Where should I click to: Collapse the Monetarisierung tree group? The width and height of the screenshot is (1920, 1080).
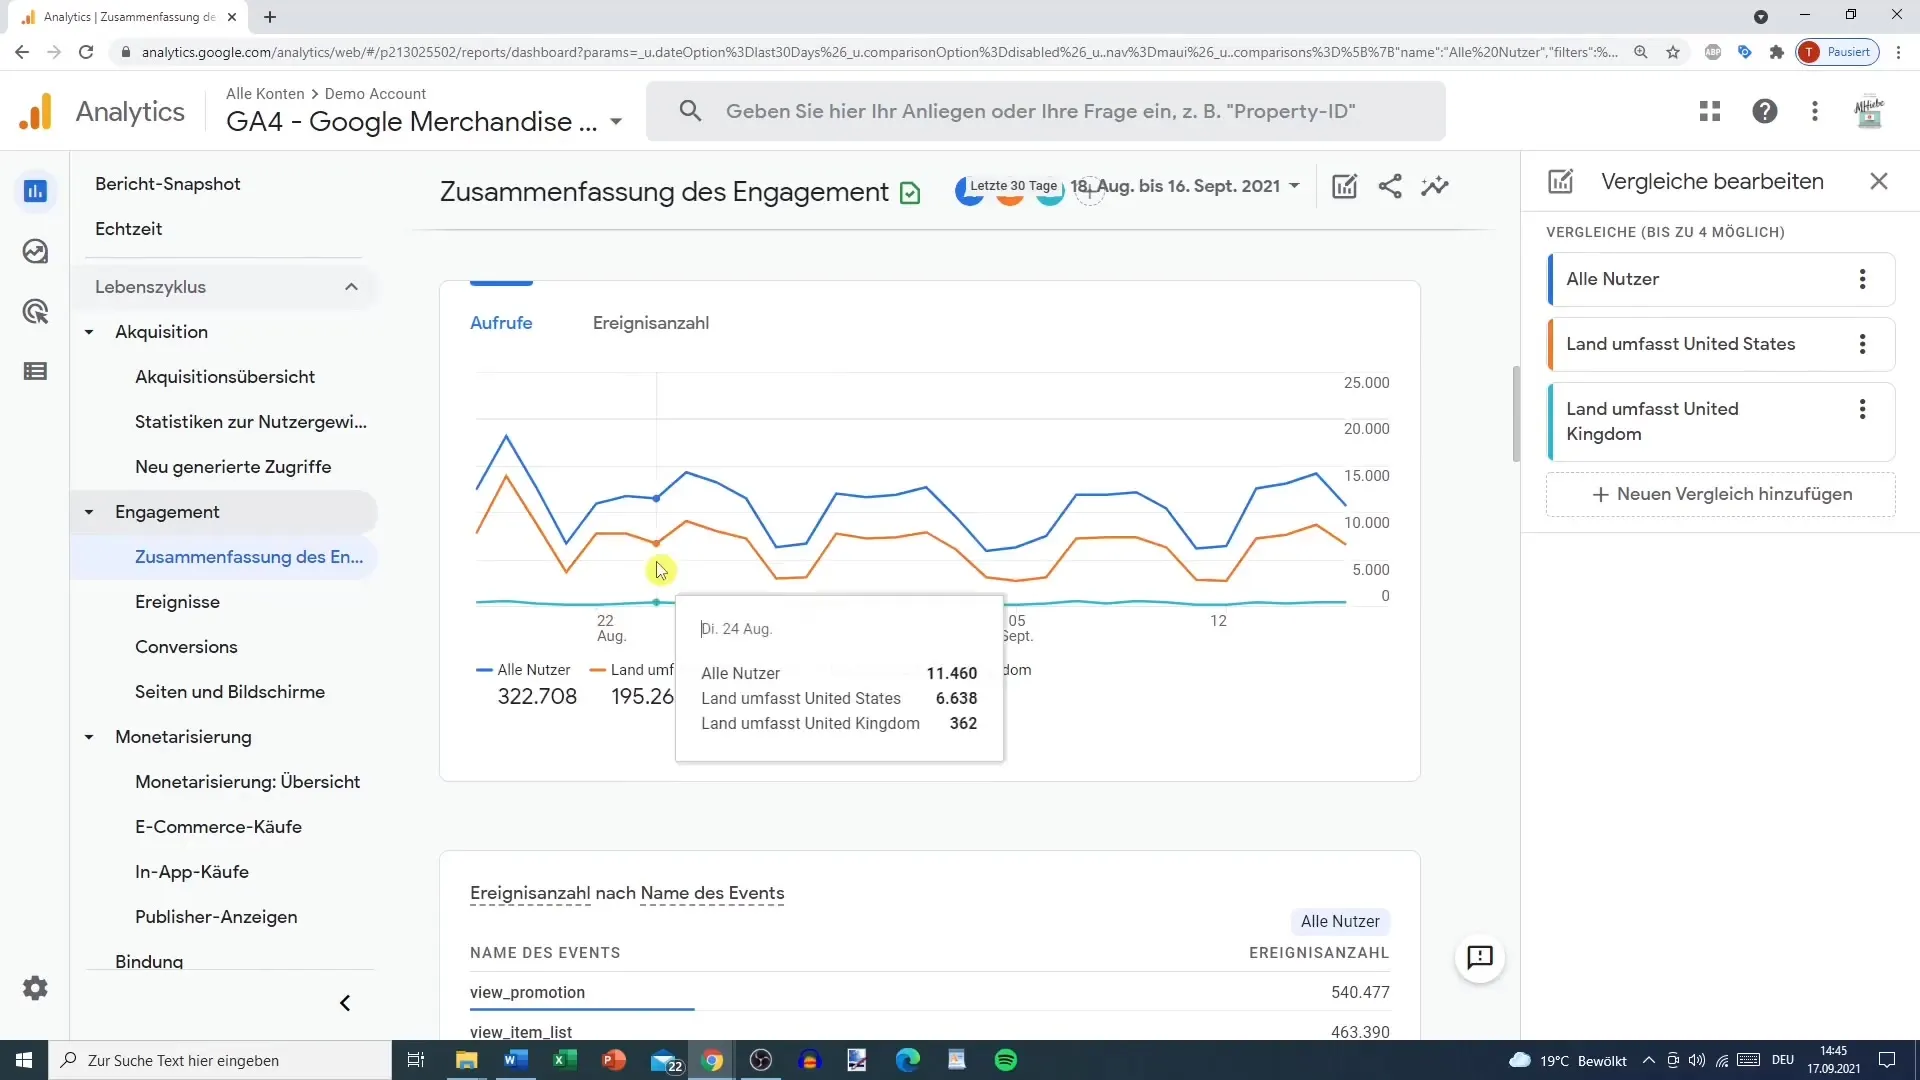point(89,737)
